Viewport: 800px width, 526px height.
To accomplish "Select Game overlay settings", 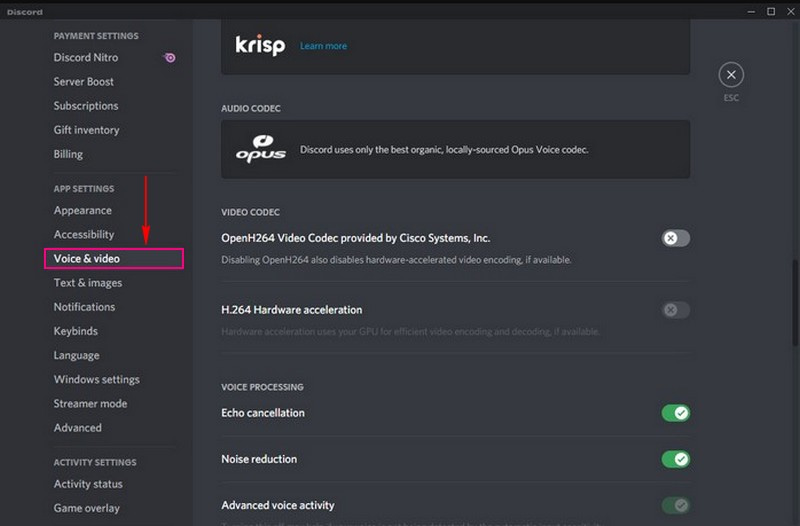I will tap(87, 508).
